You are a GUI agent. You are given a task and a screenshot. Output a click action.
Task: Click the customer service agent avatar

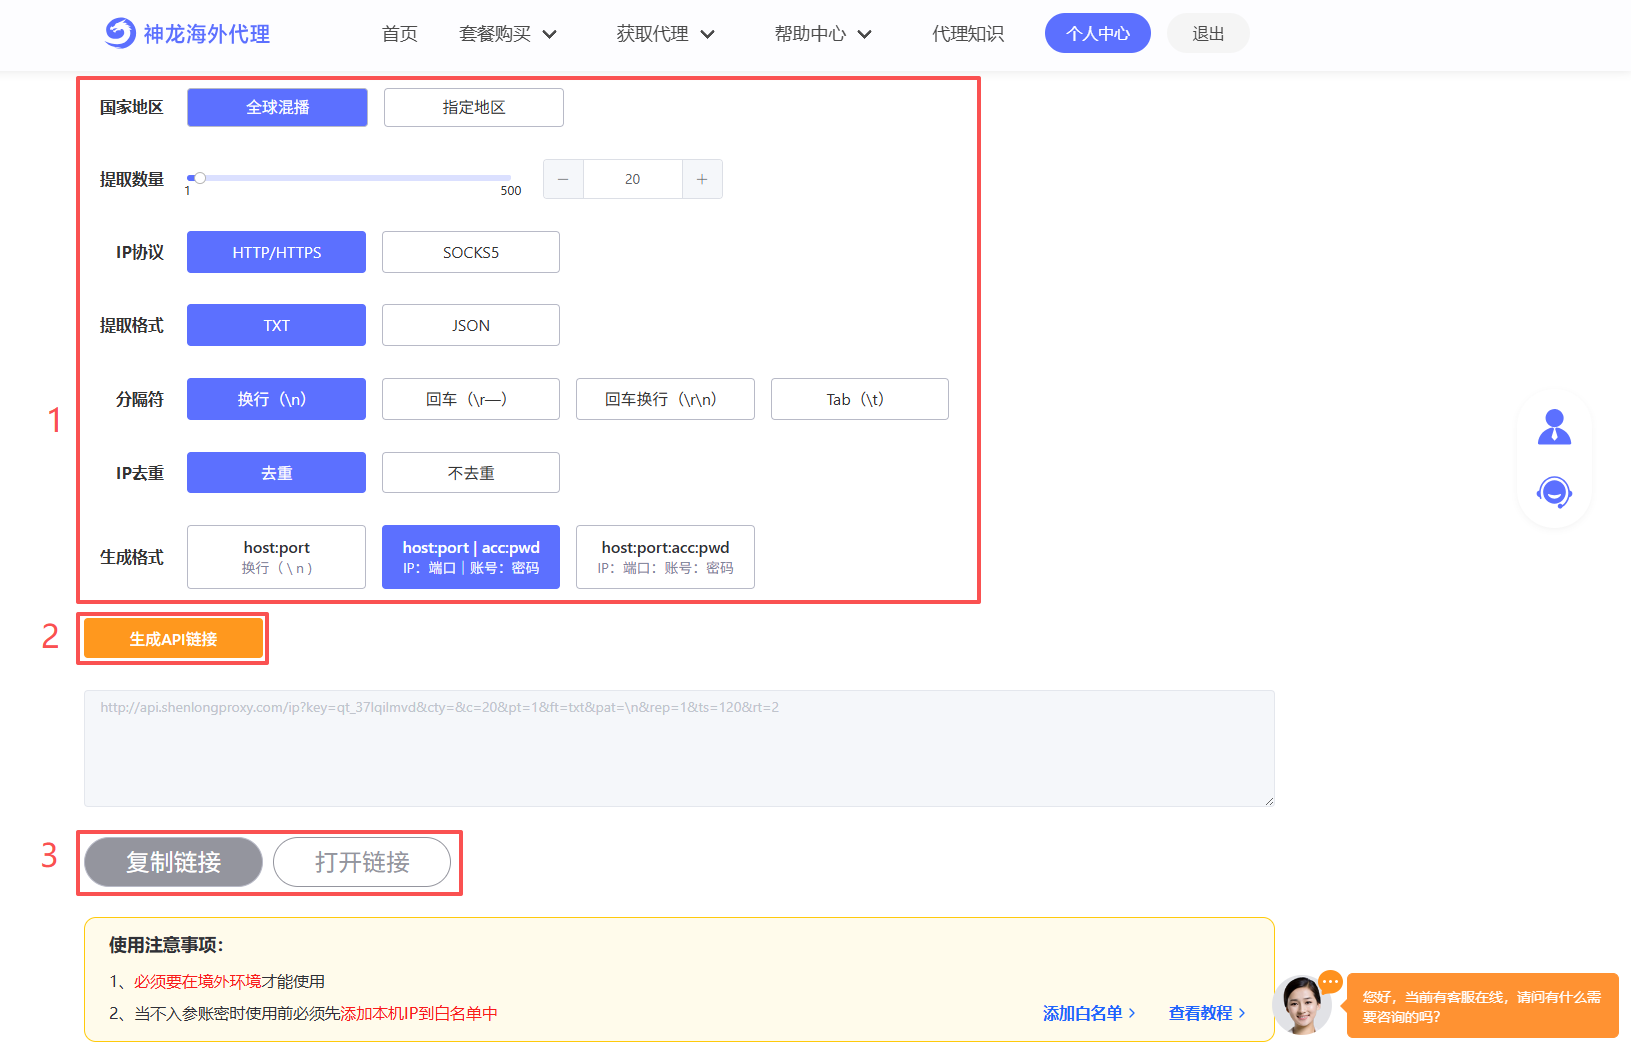point(1302,1005)
